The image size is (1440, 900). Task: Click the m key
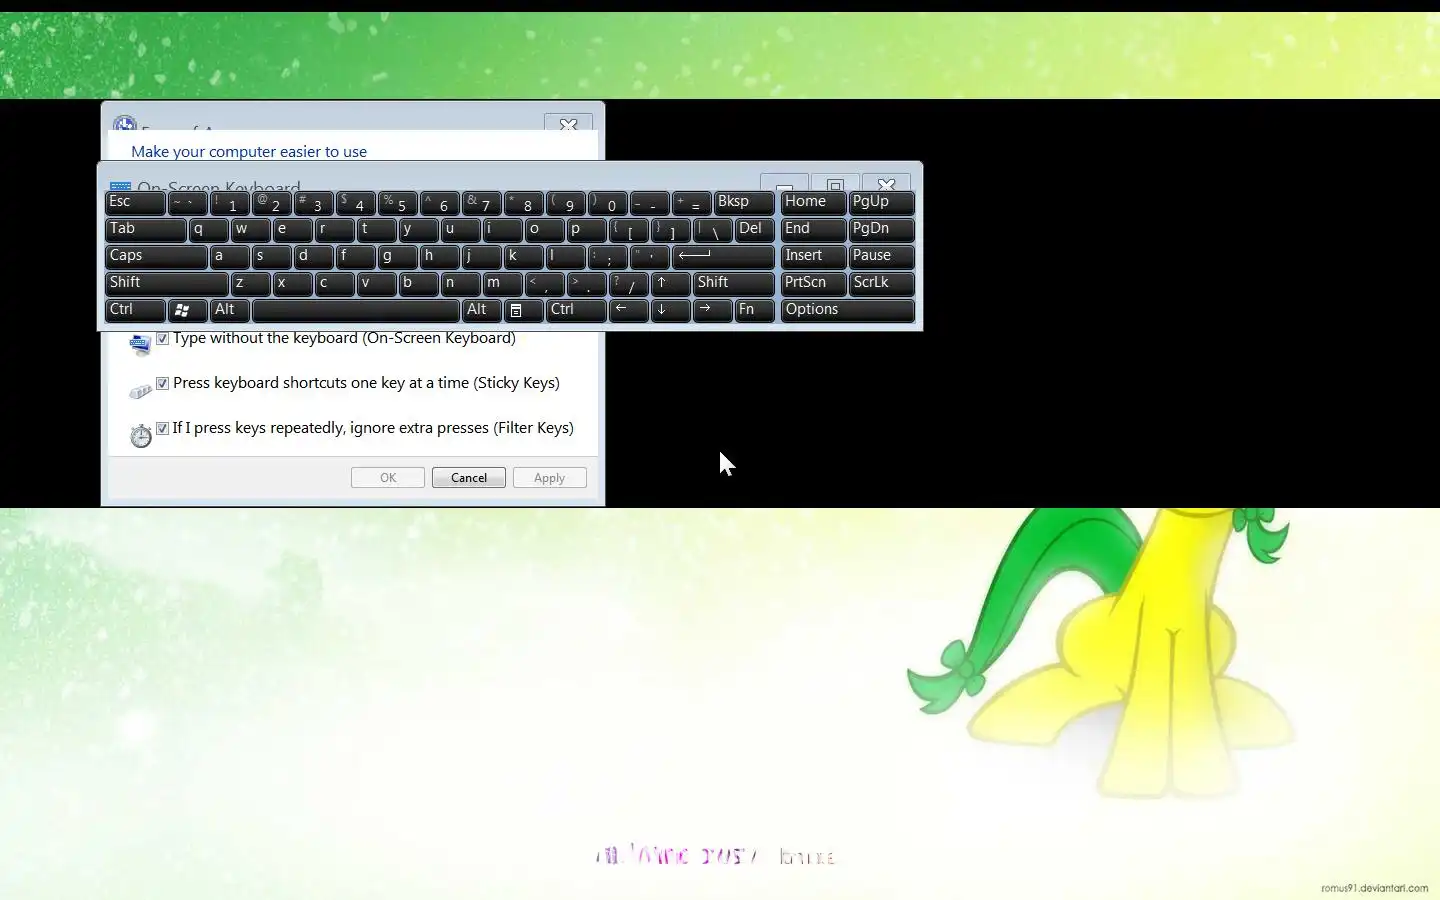[x=503, y=284]
